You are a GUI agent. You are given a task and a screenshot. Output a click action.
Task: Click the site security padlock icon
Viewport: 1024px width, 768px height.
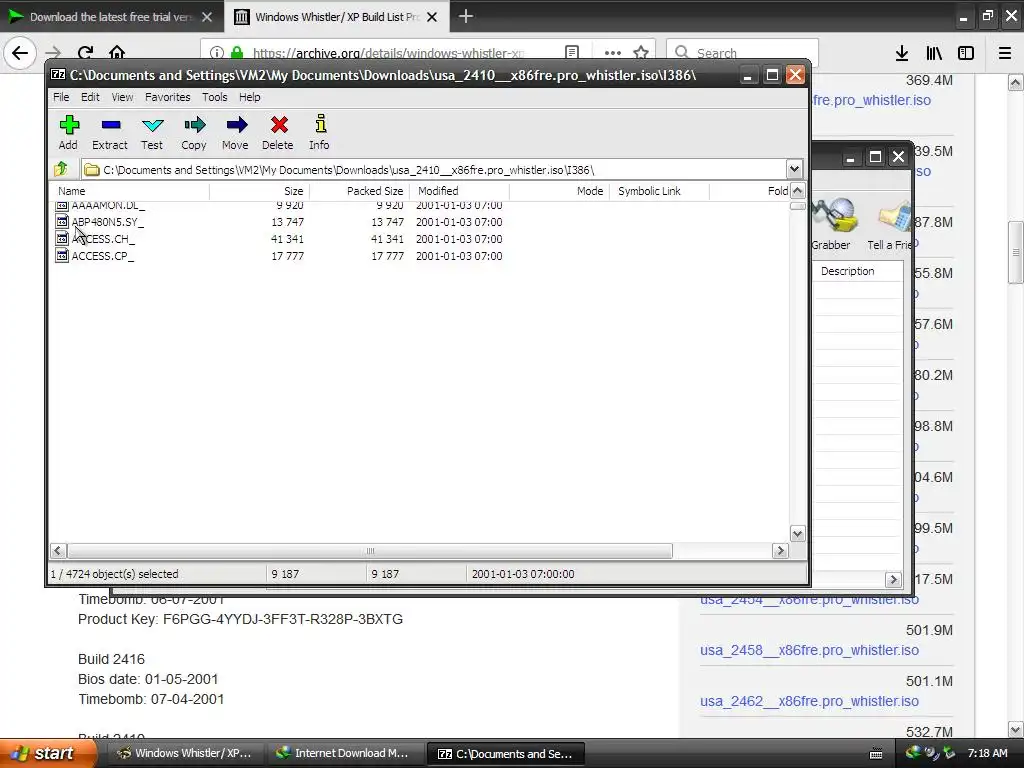coord(237,53)
